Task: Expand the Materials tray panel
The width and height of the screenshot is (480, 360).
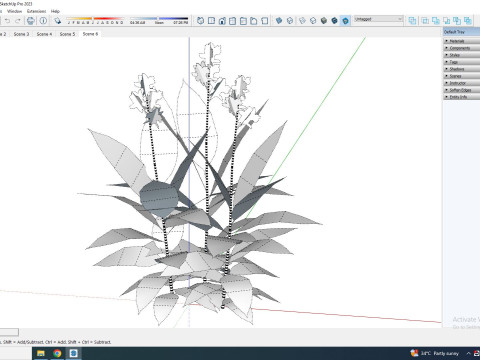Action: point(462,41)
